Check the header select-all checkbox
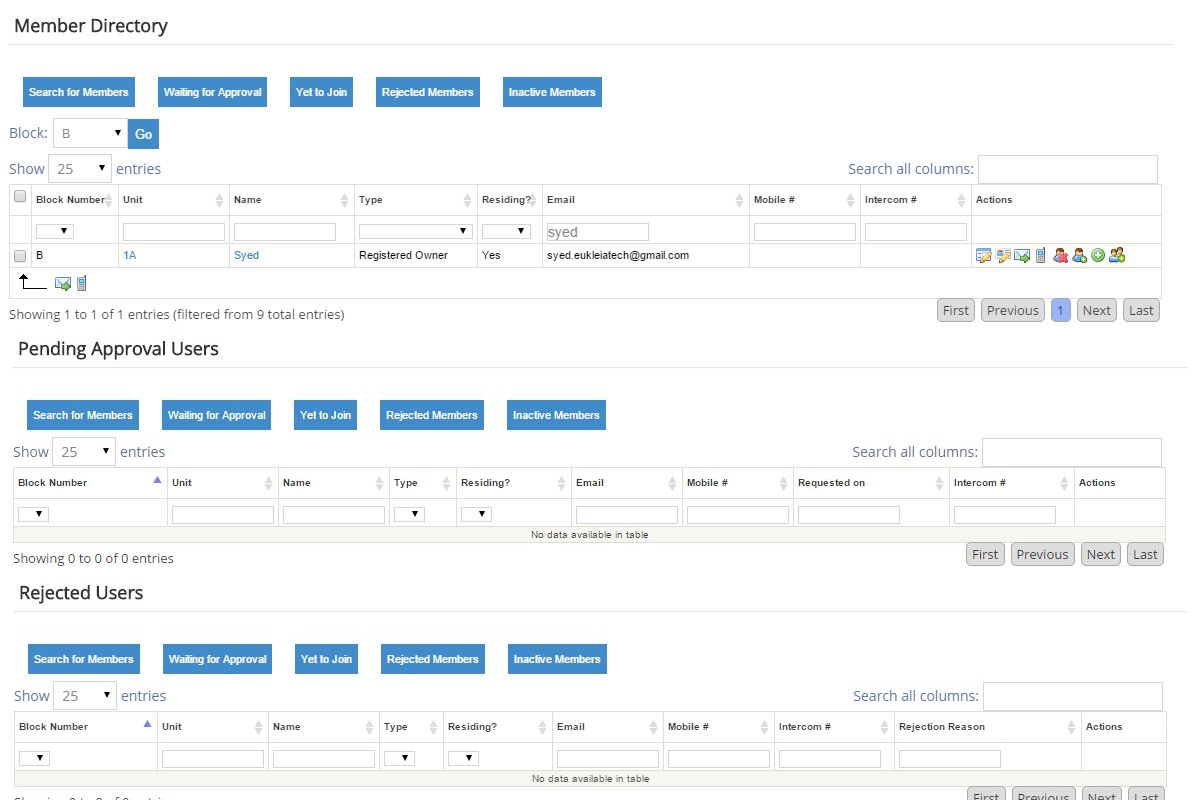This screenshot has width=1200, height=800. coord(18,197)
